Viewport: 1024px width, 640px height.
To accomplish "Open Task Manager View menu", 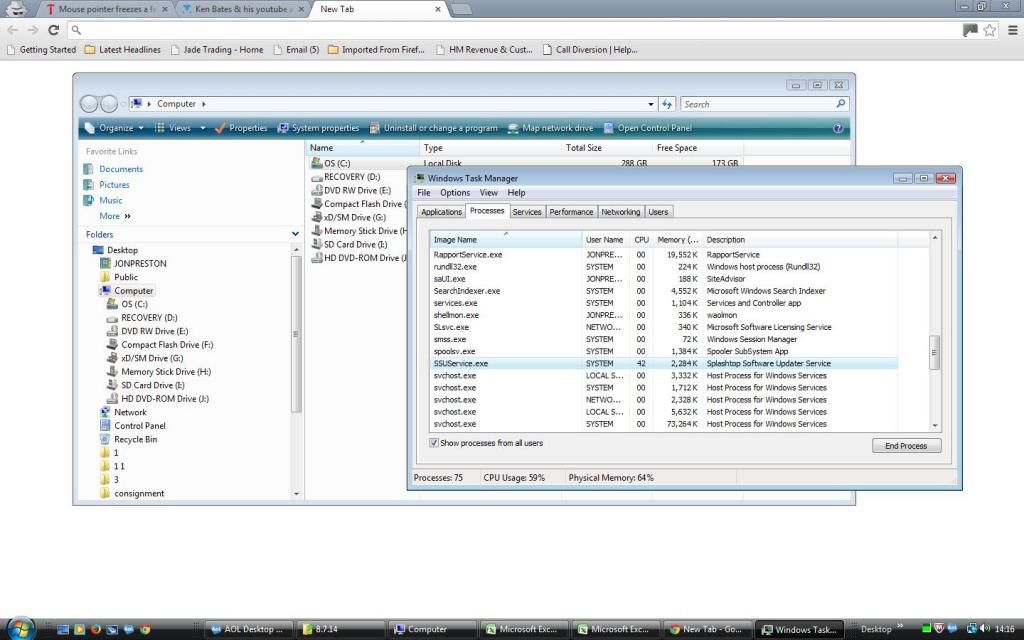I will tap(488, 193).
